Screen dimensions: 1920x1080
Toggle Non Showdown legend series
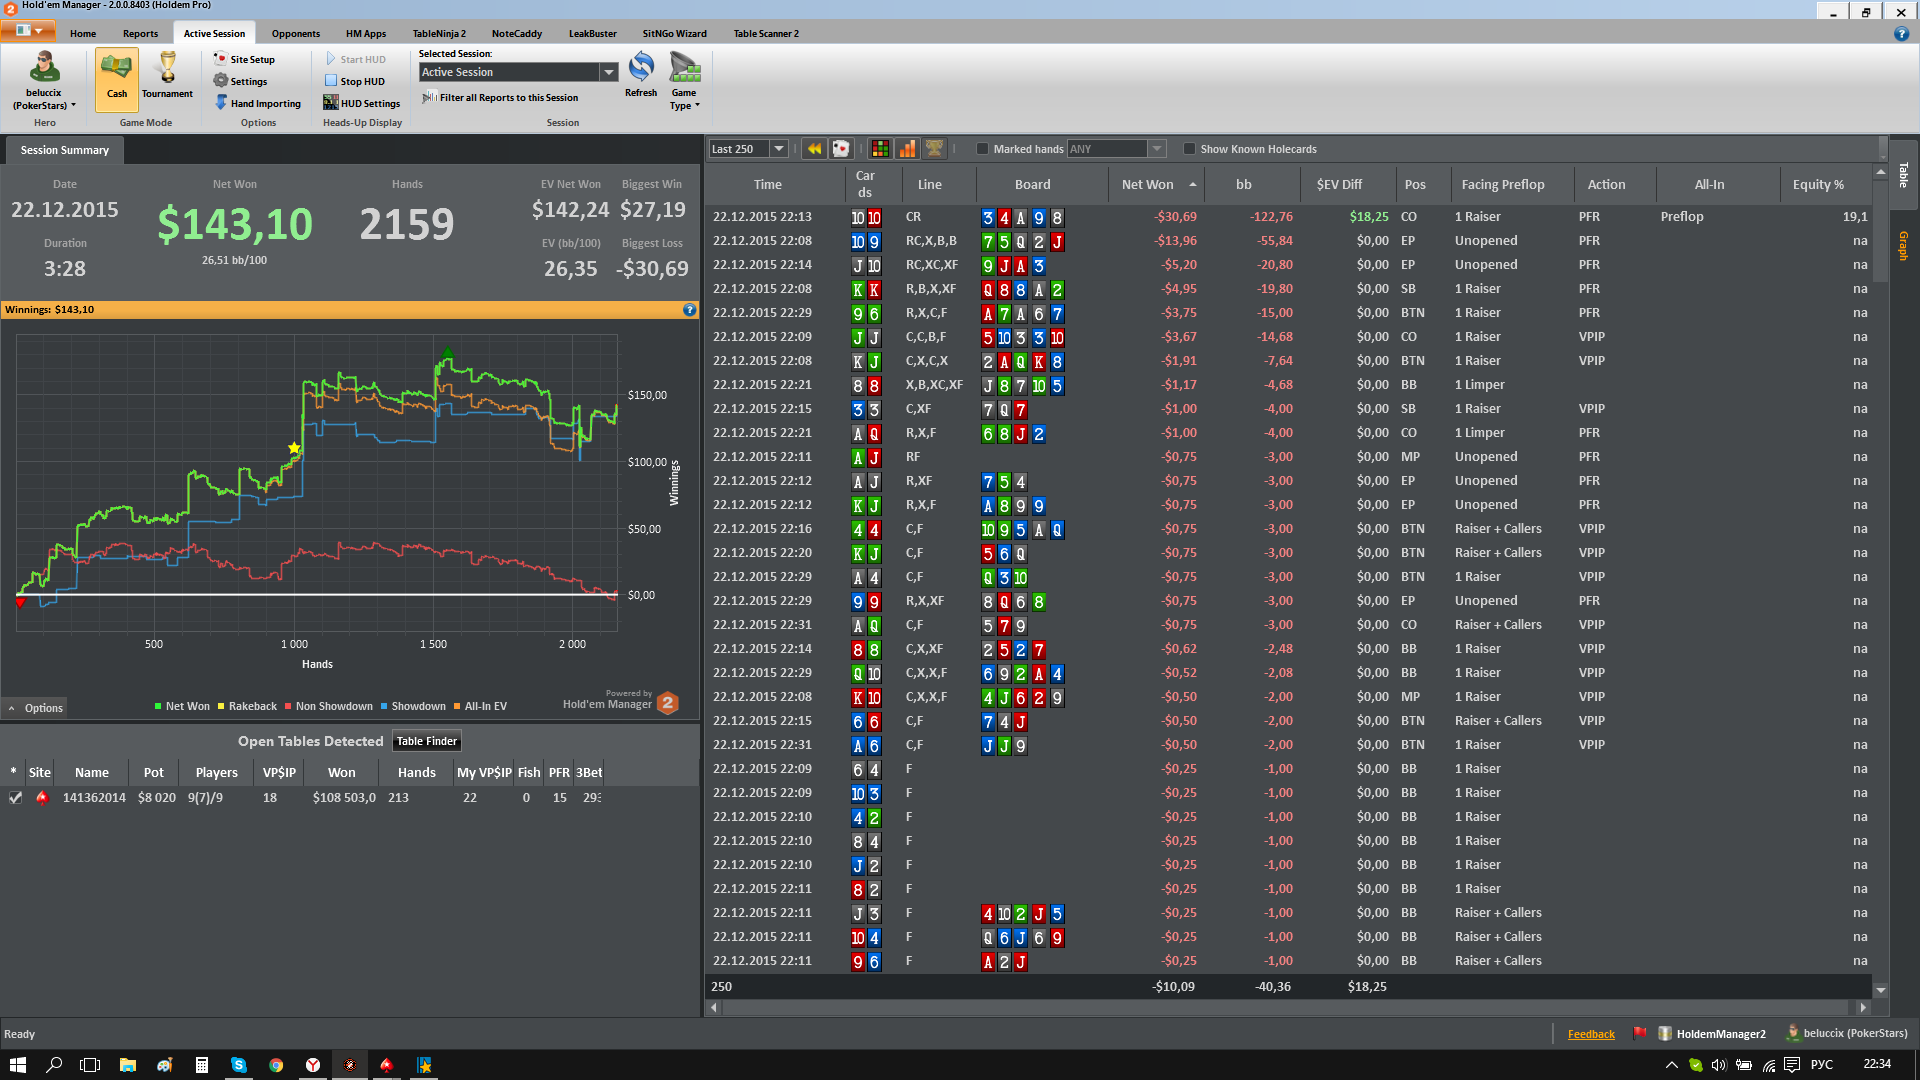[x=328, y=706]
